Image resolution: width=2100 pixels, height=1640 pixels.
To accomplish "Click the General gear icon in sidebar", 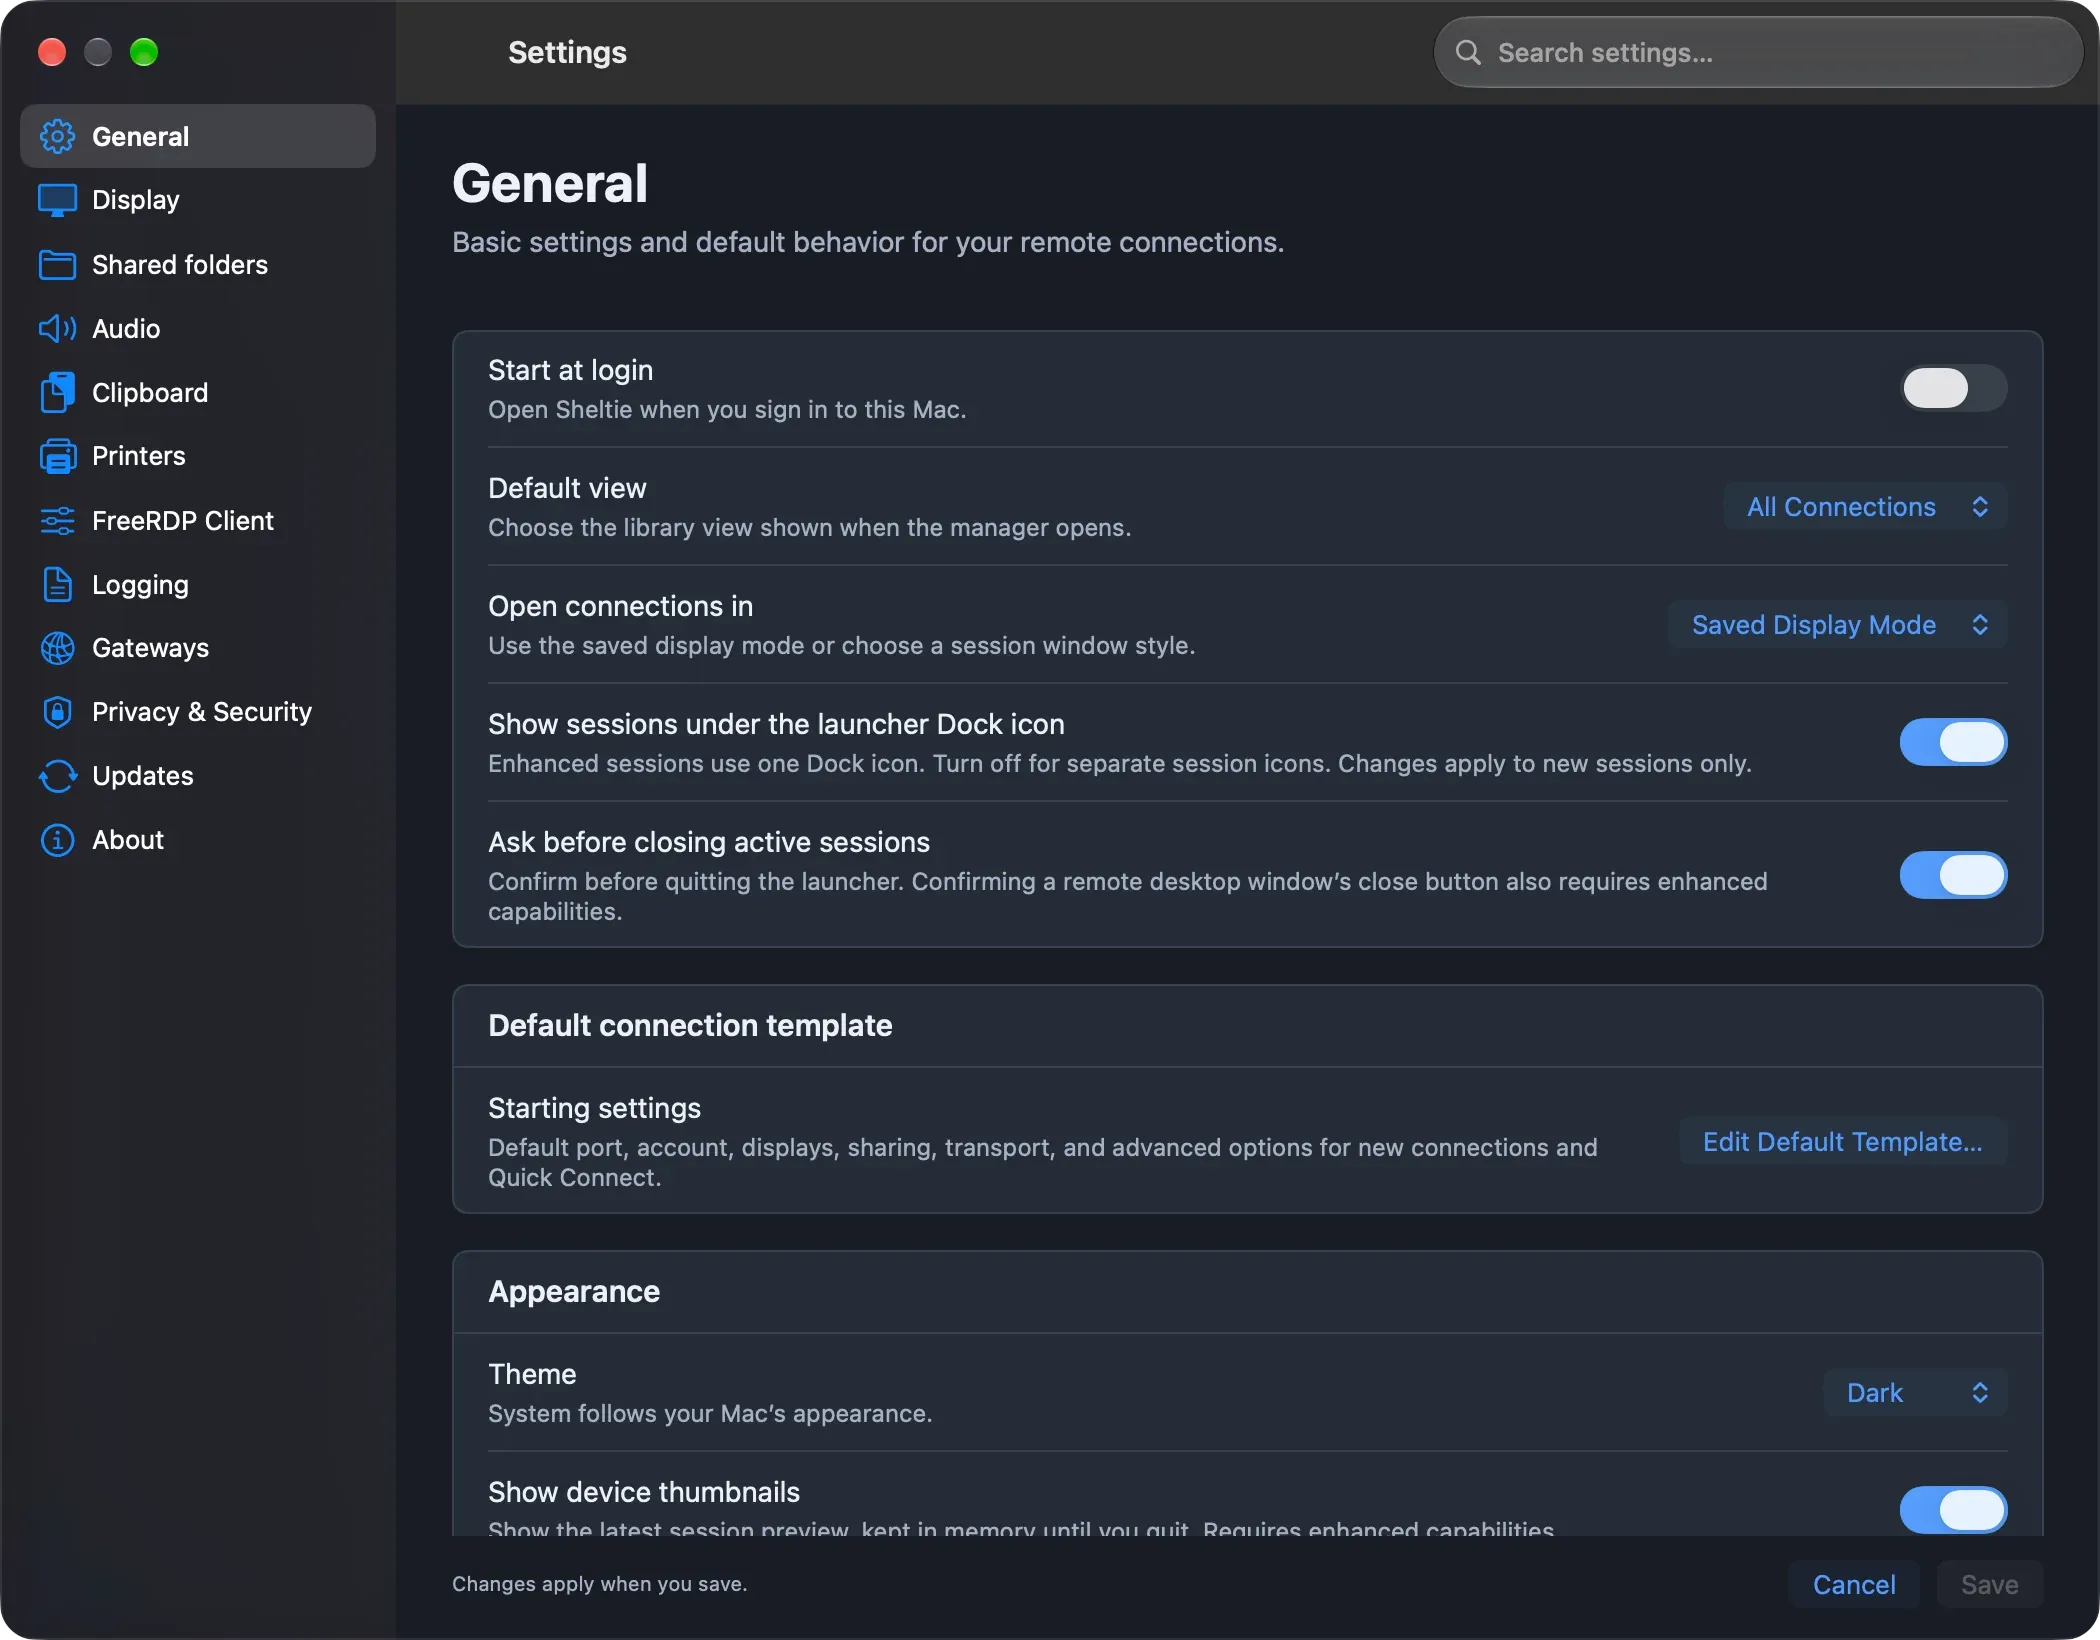I will 57,136.
